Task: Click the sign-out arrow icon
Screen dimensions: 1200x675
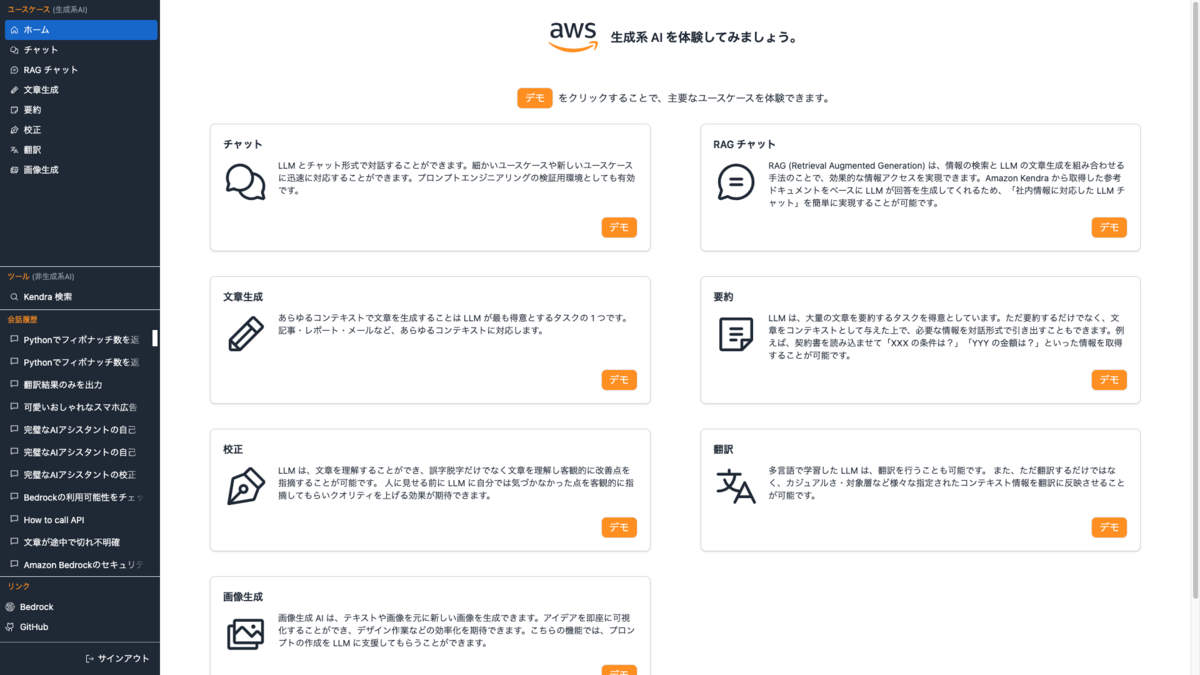Action: click(90, 659)
